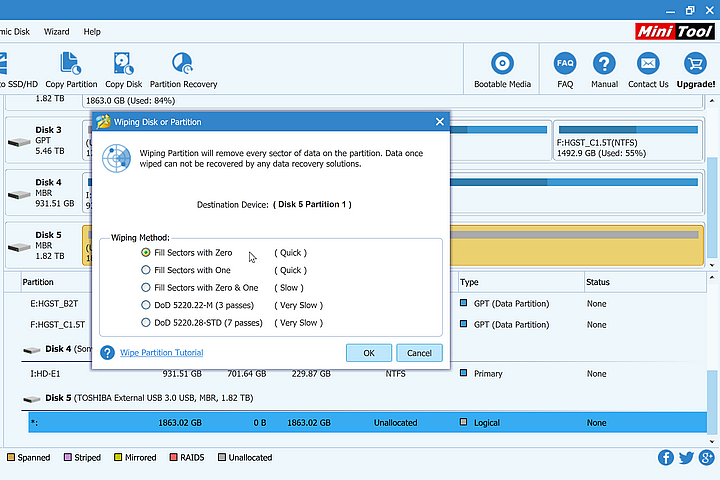Click the Disk 4 drive icon in disk map

coord(19,195)
